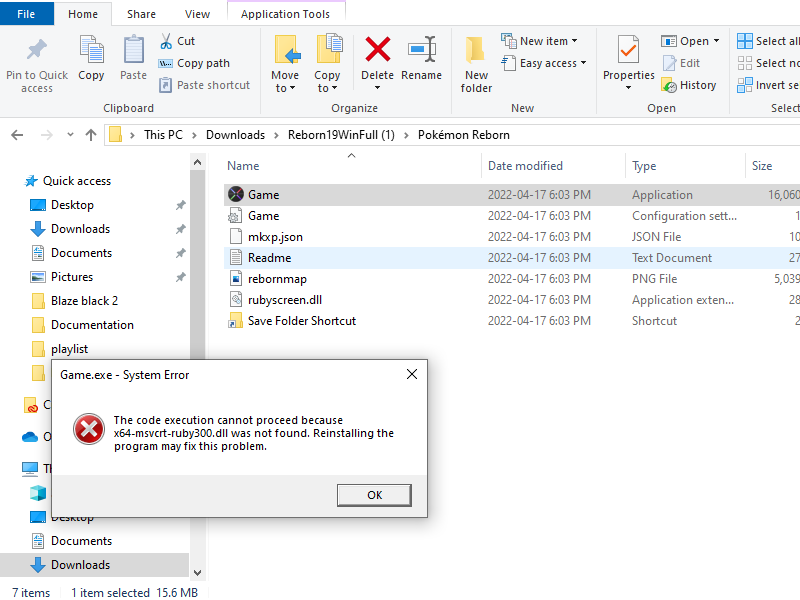The width and height of the screenshot is (800, 600).
Task: Click Pokémon Reborn breadcrumb
Action: 463,135
